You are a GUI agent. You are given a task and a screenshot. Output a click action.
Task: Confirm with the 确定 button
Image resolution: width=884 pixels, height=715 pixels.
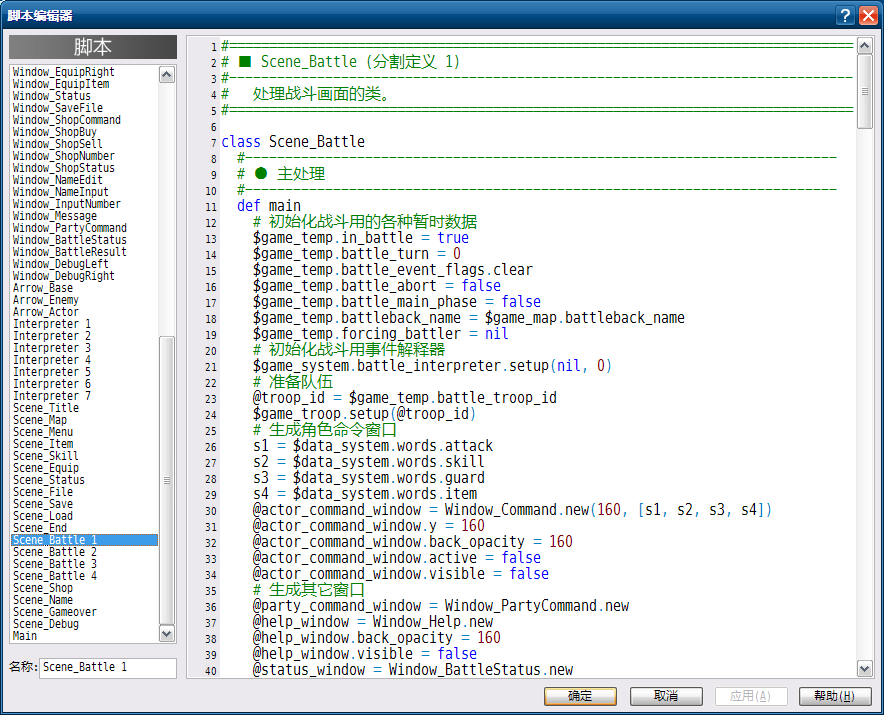580,696
